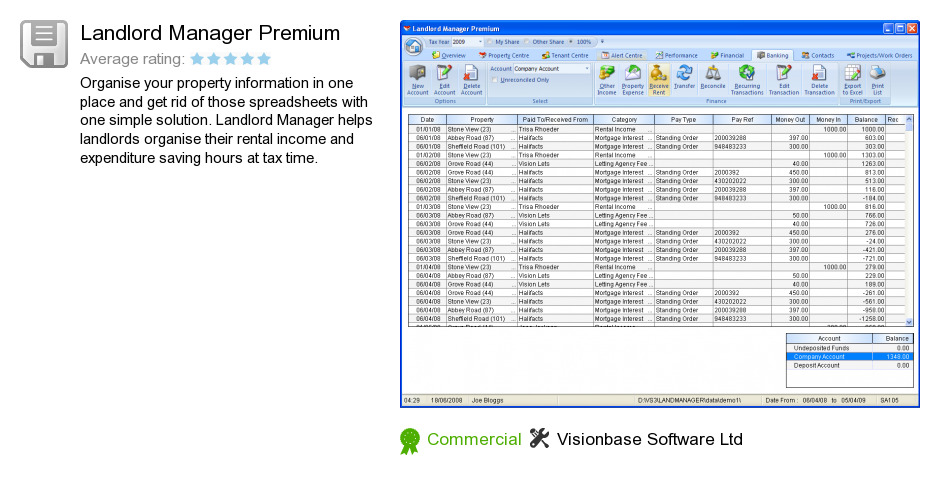
Task: Click the Balance column header
Action: point(866,120)
